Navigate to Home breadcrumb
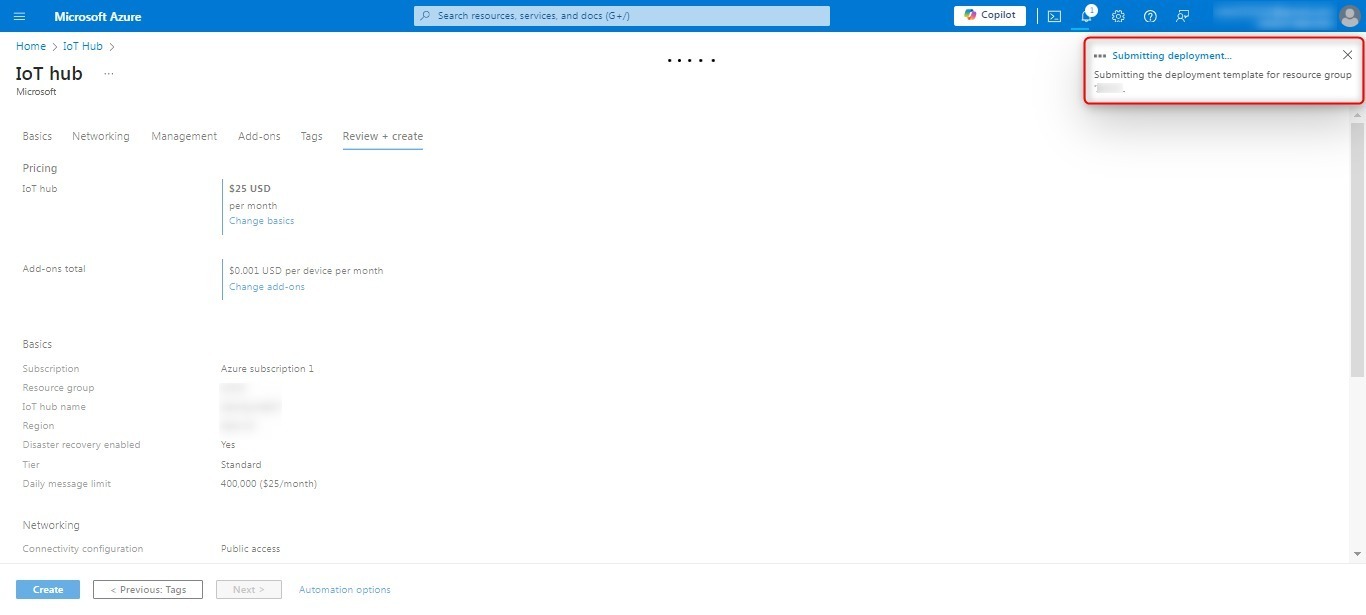1366x615 pixels. [31, 46]
